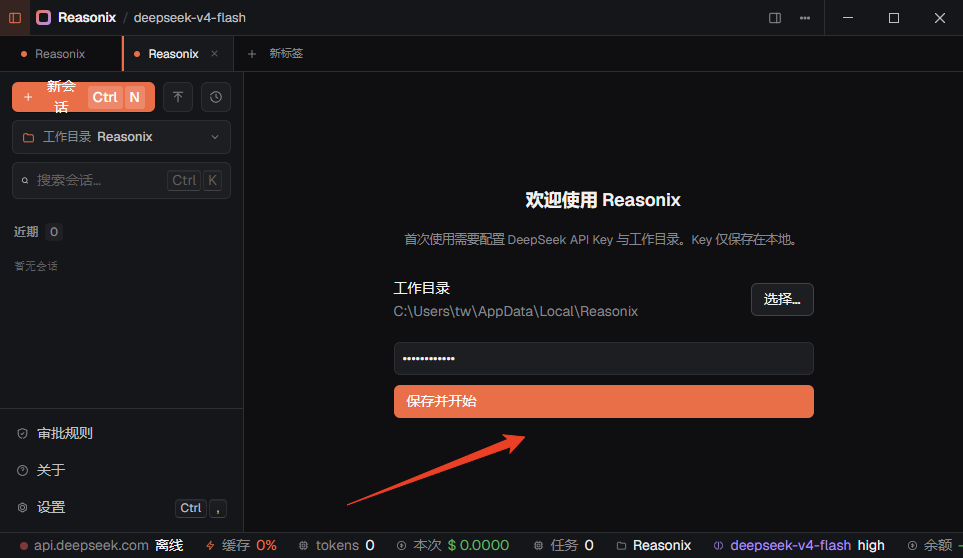Focus the masked API key input field
The image size is (963, 558).
604,358
